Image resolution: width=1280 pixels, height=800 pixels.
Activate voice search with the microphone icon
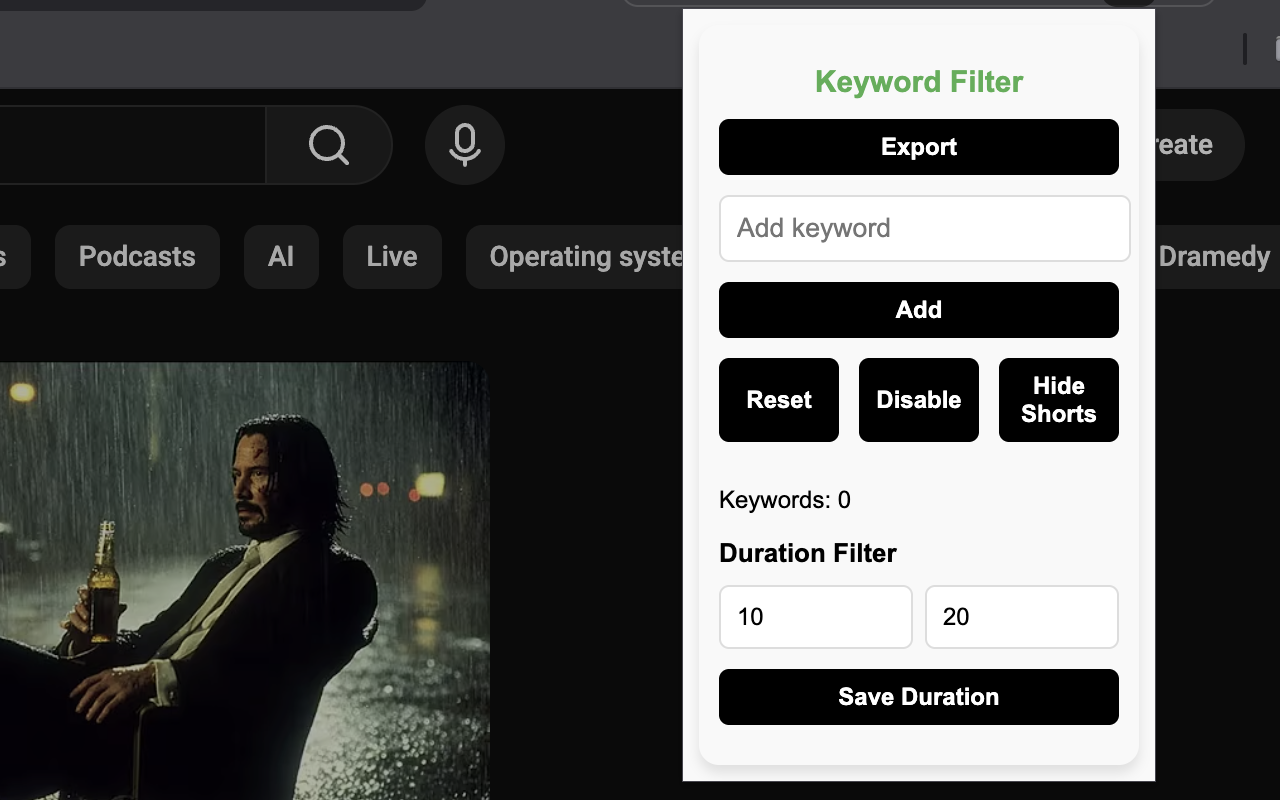tap(464, 145)
